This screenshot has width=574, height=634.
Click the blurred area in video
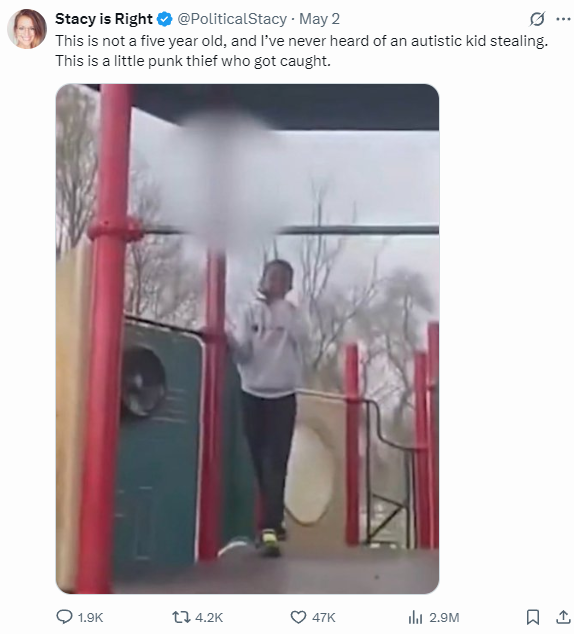point(226,178)
